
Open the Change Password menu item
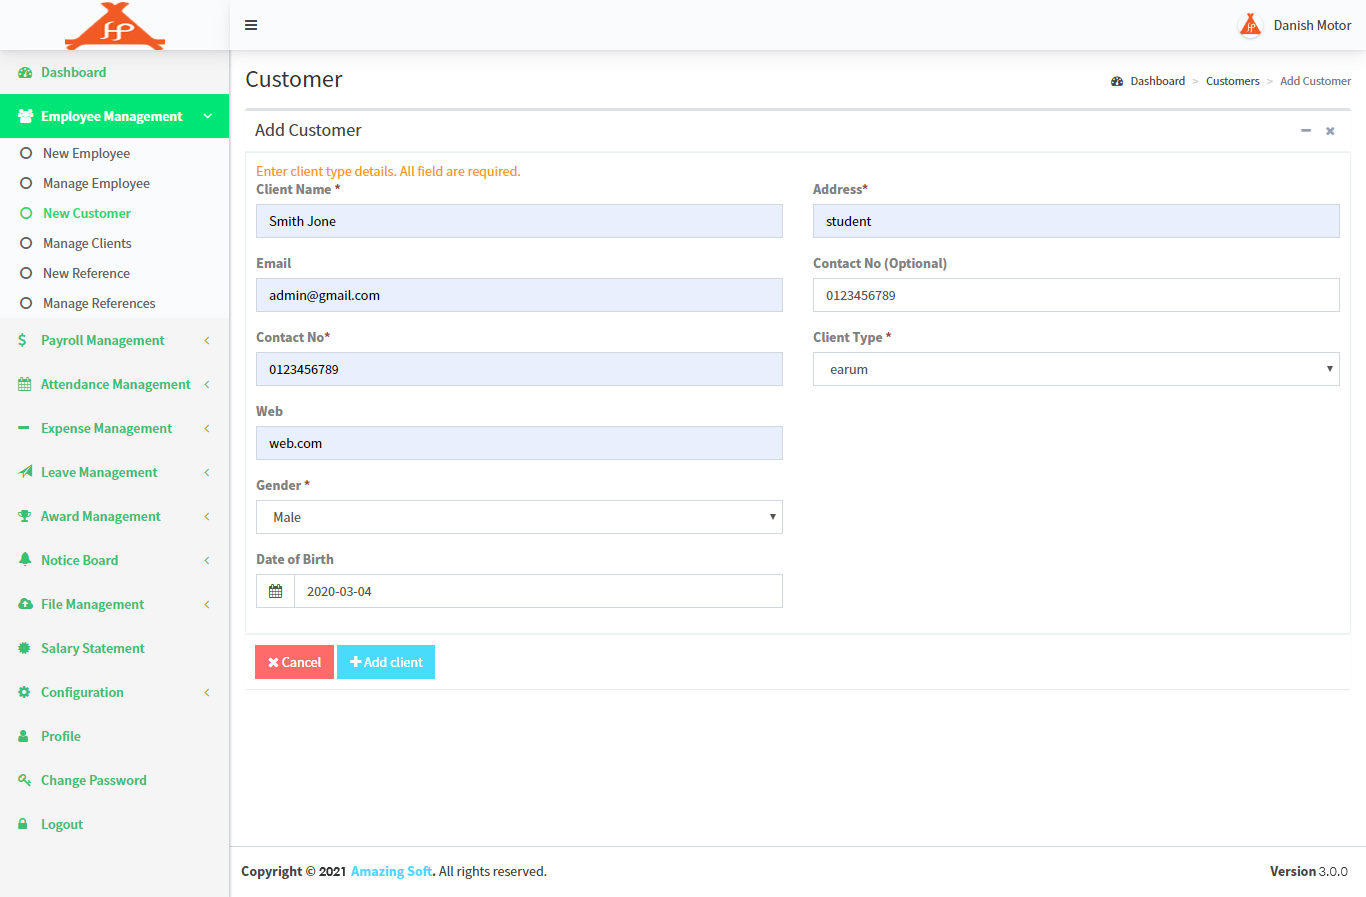[93, 780]
